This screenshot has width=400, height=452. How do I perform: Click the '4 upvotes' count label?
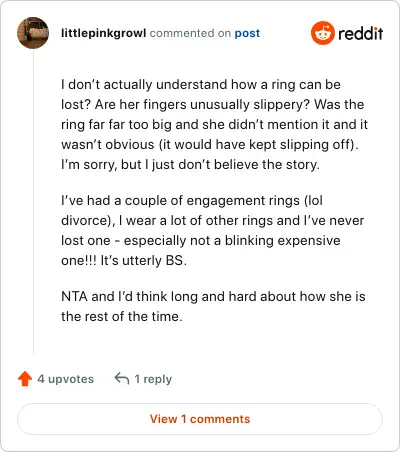pos(66,379)
